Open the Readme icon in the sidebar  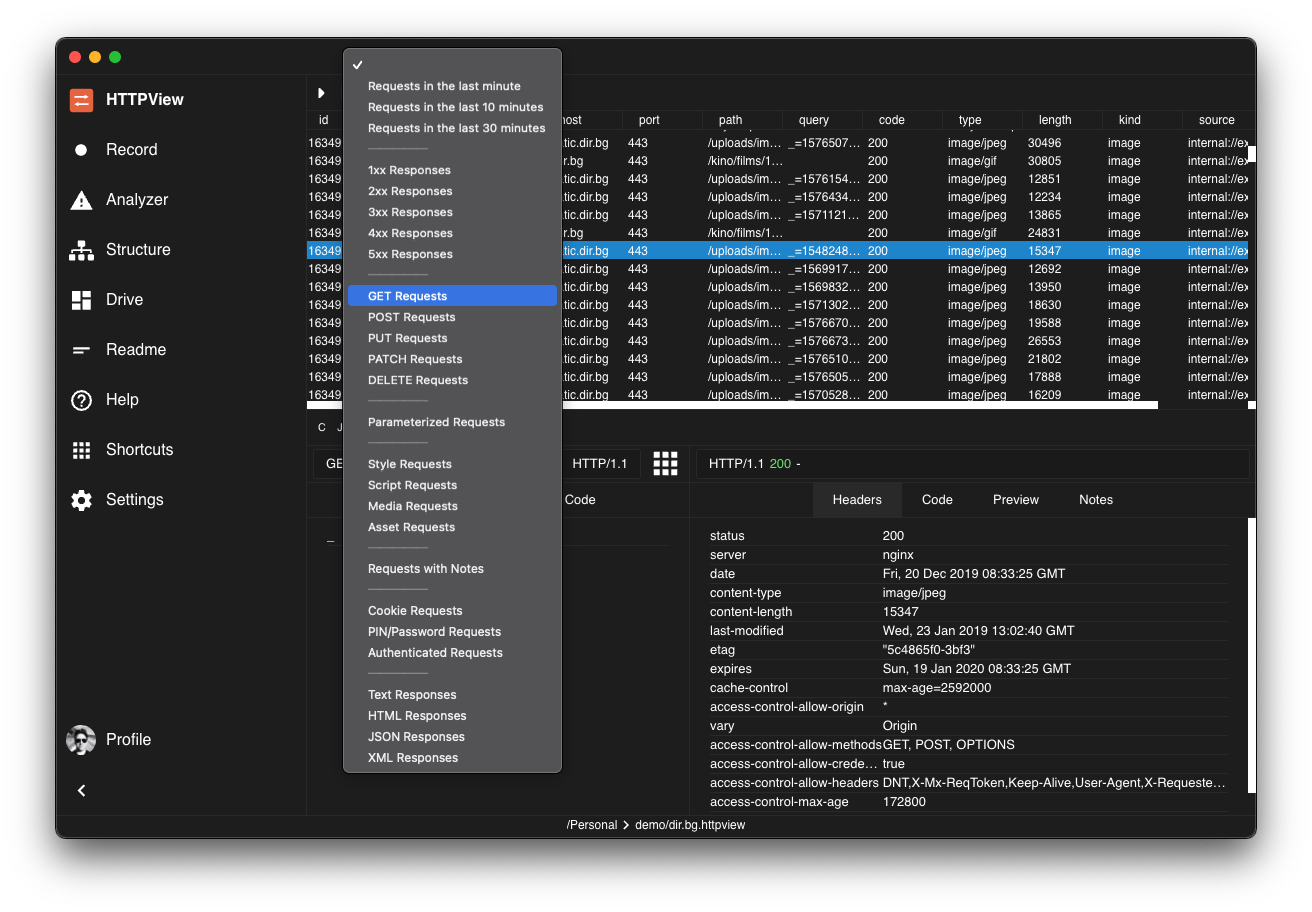click(81, 350)
